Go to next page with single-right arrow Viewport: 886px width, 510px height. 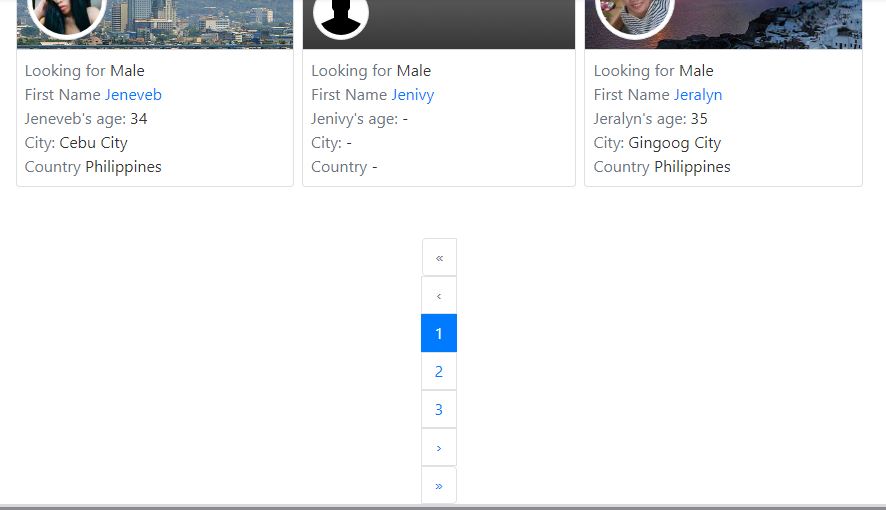point(439,447)
